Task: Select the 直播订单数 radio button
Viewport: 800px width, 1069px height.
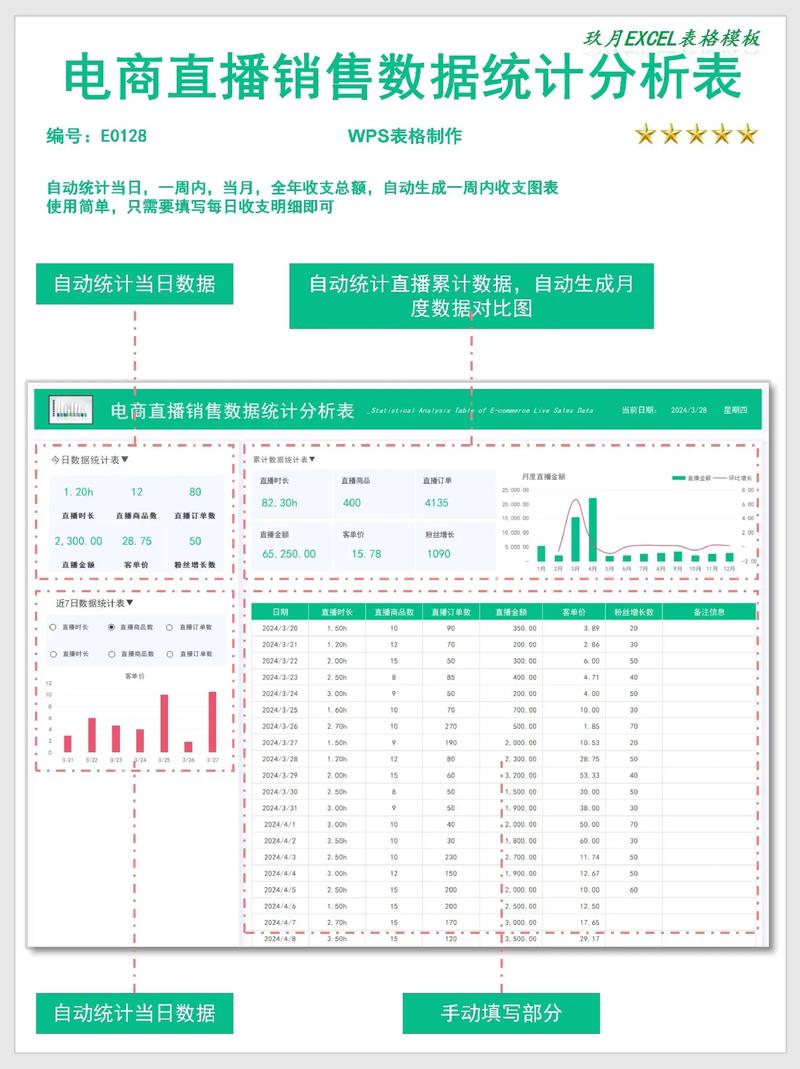Action: [169, 627]
